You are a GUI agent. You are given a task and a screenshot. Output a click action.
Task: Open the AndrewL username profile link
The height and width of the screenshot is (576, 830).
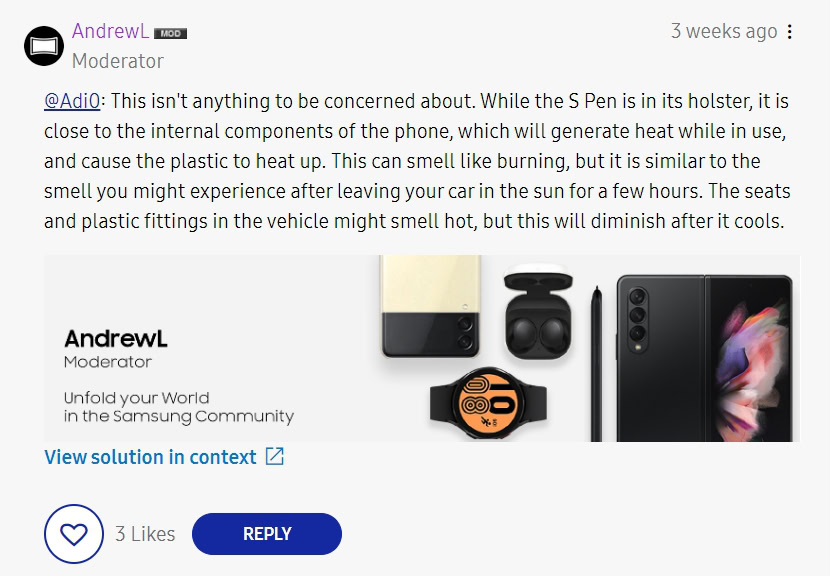(110, 32)
